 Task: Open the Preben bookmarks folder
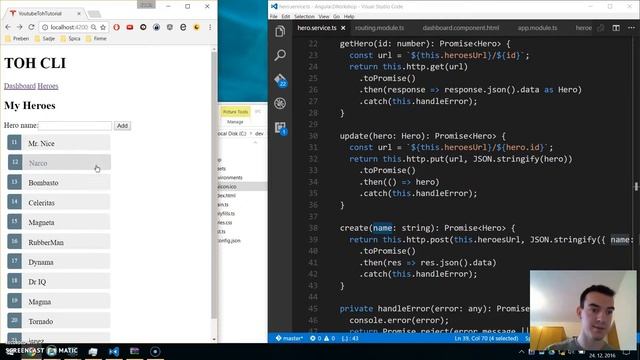pos(17,38)
